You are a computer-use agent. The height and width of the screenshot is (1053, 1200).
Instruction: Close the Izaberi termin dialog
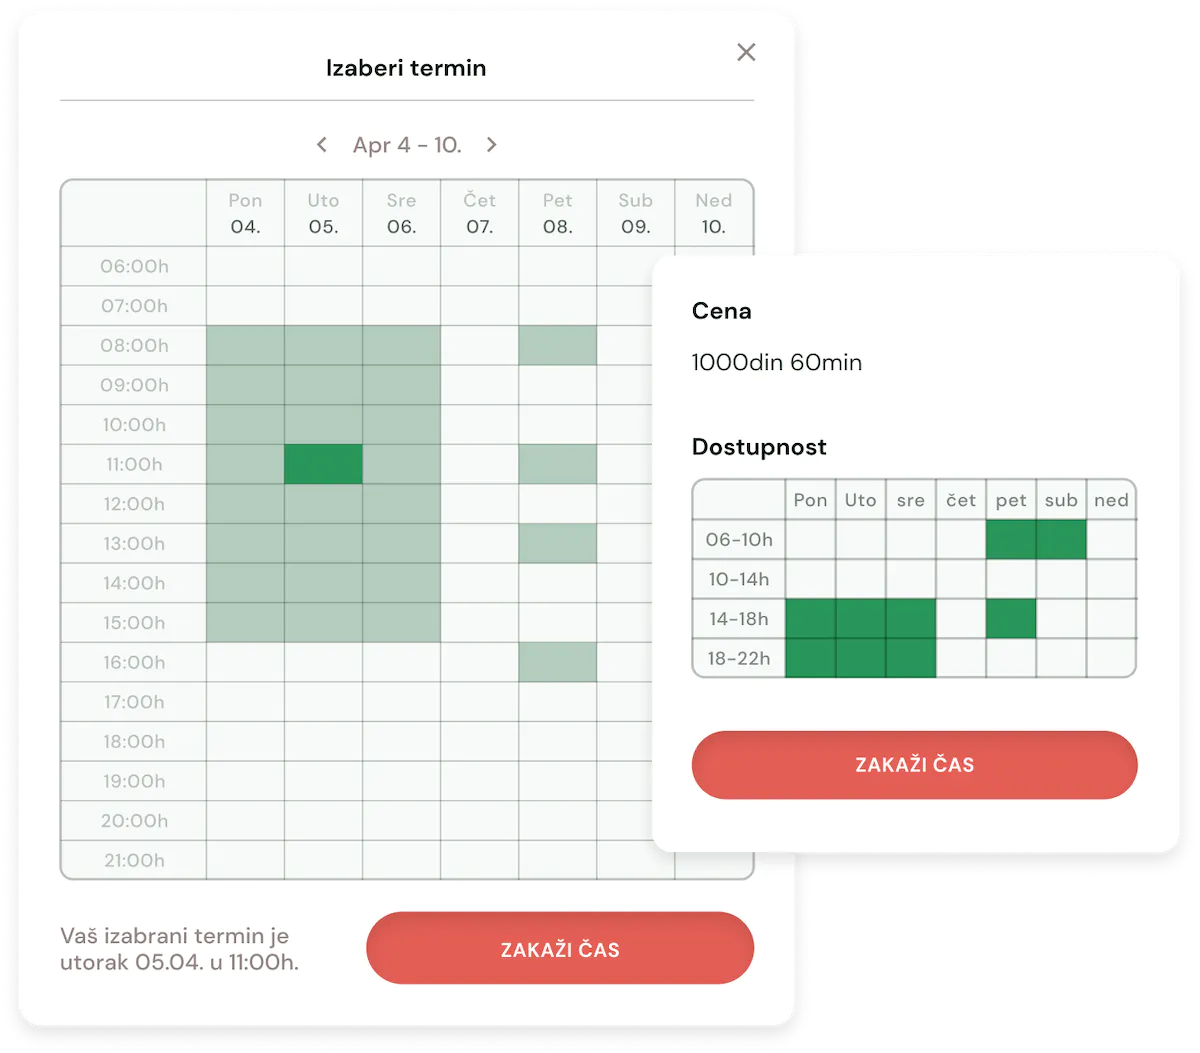(746, 52)
